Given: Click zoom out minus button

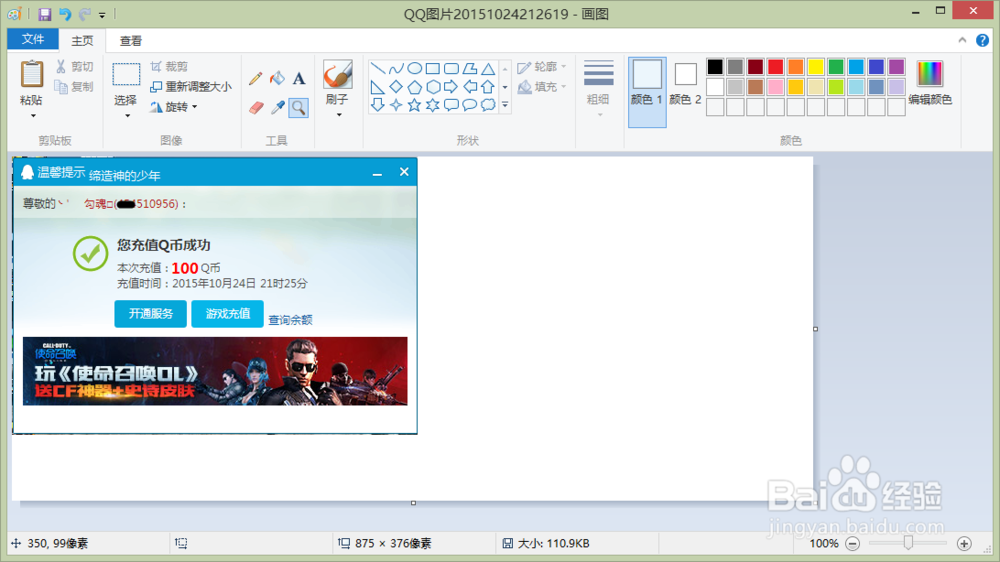Looking at the screenshot, I should pyautogui.click(x=853, y=544).
